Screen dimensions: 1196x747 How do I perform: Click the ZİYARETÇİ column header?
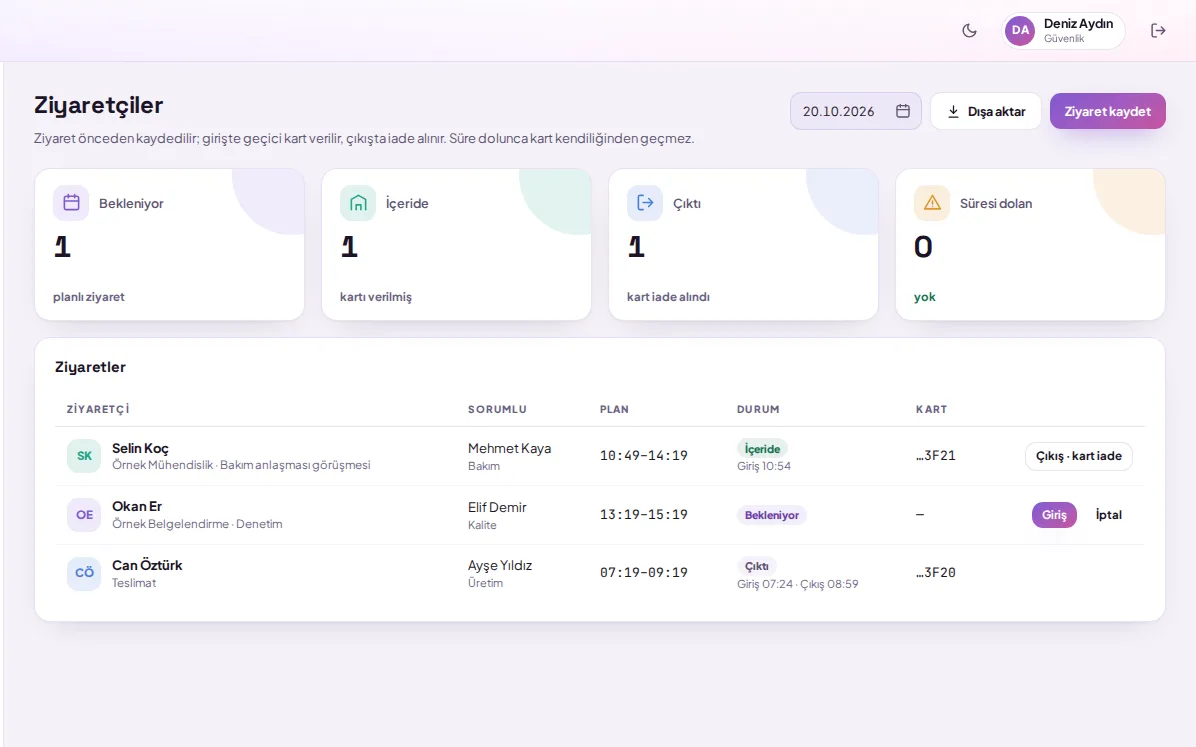98,409
